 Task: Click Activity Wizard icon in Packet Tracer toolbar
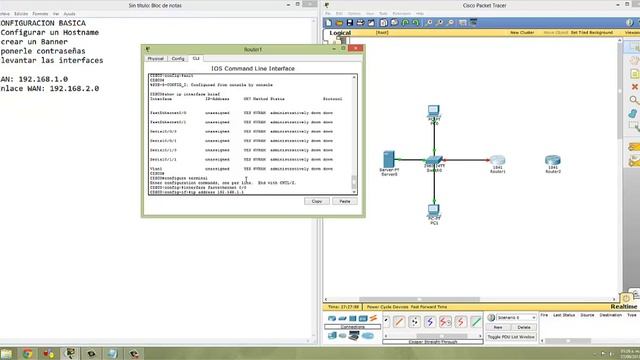(x=371, y=23)
